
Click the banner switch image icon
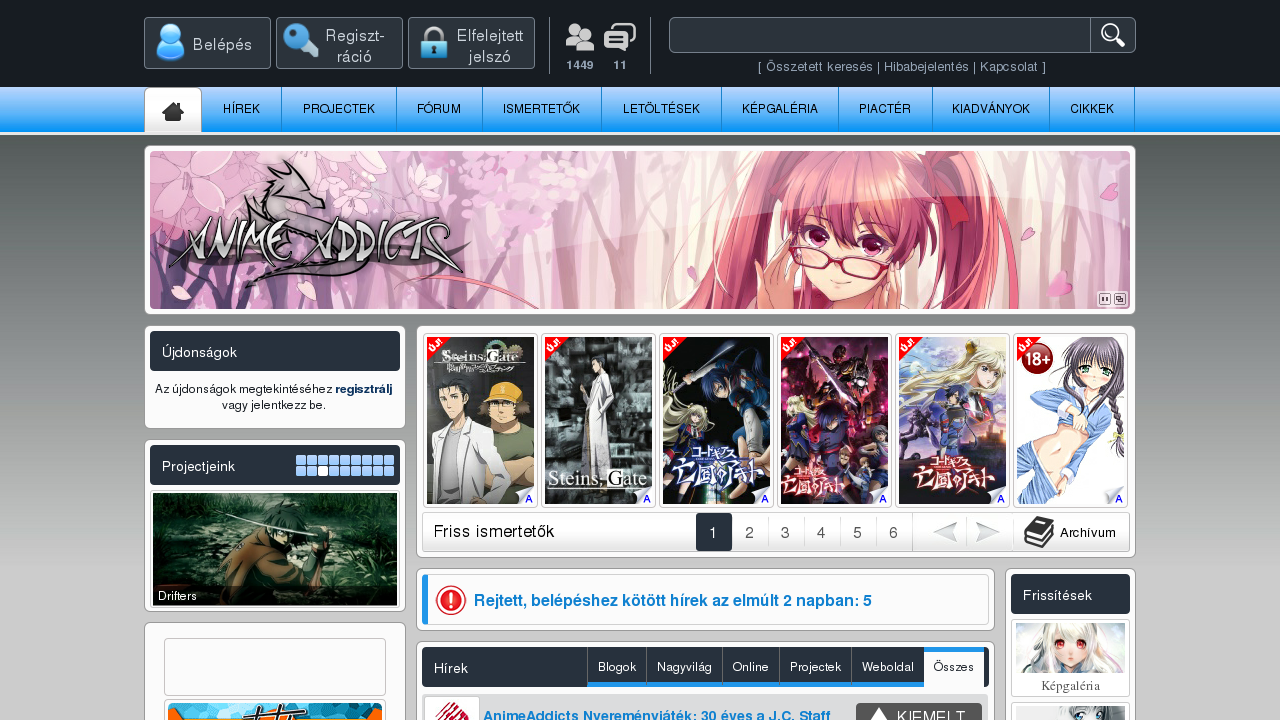tap(1120, 298)
